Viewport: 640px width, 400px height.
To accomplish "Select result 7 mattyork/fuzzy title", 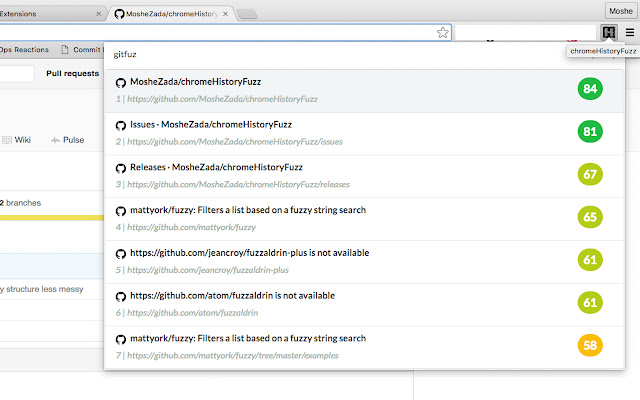I will pyautogui.click(x=248, y=338).
